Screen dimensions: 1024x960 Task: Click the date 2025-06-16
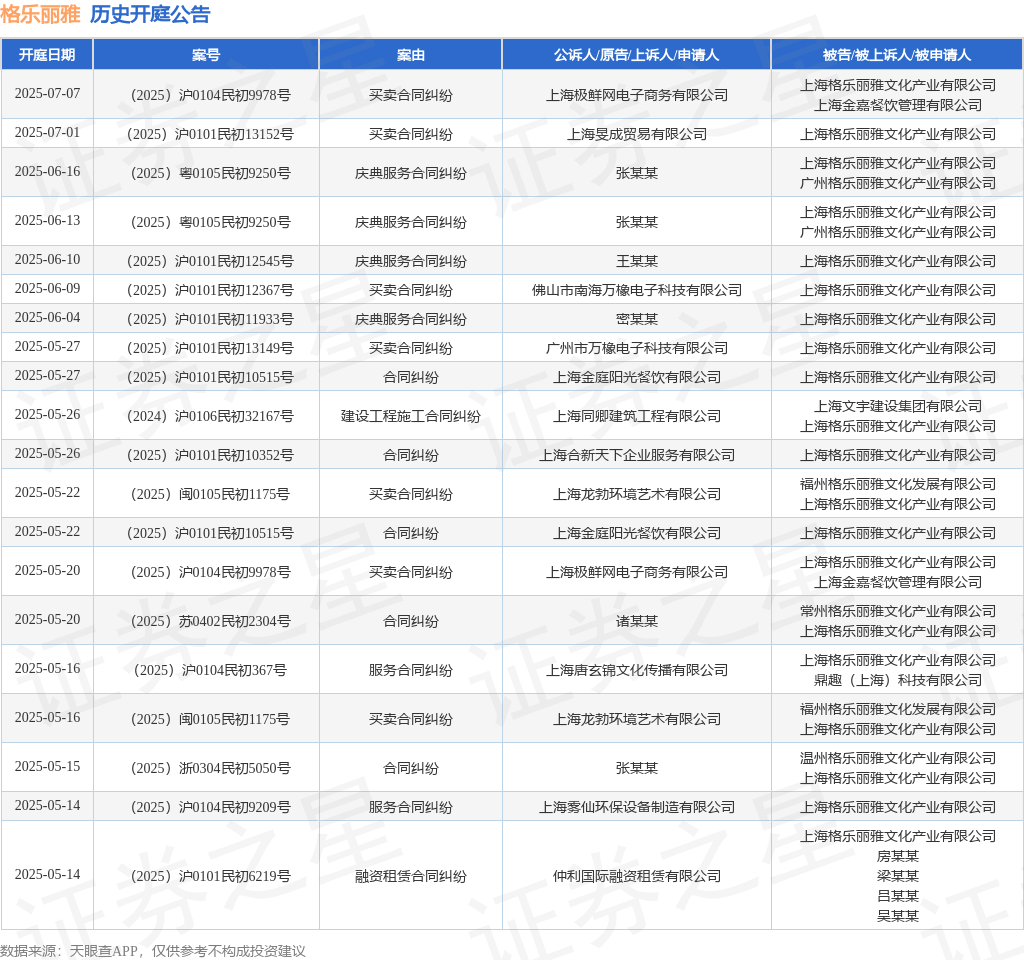pyautogui.click(x=47, y=171)
